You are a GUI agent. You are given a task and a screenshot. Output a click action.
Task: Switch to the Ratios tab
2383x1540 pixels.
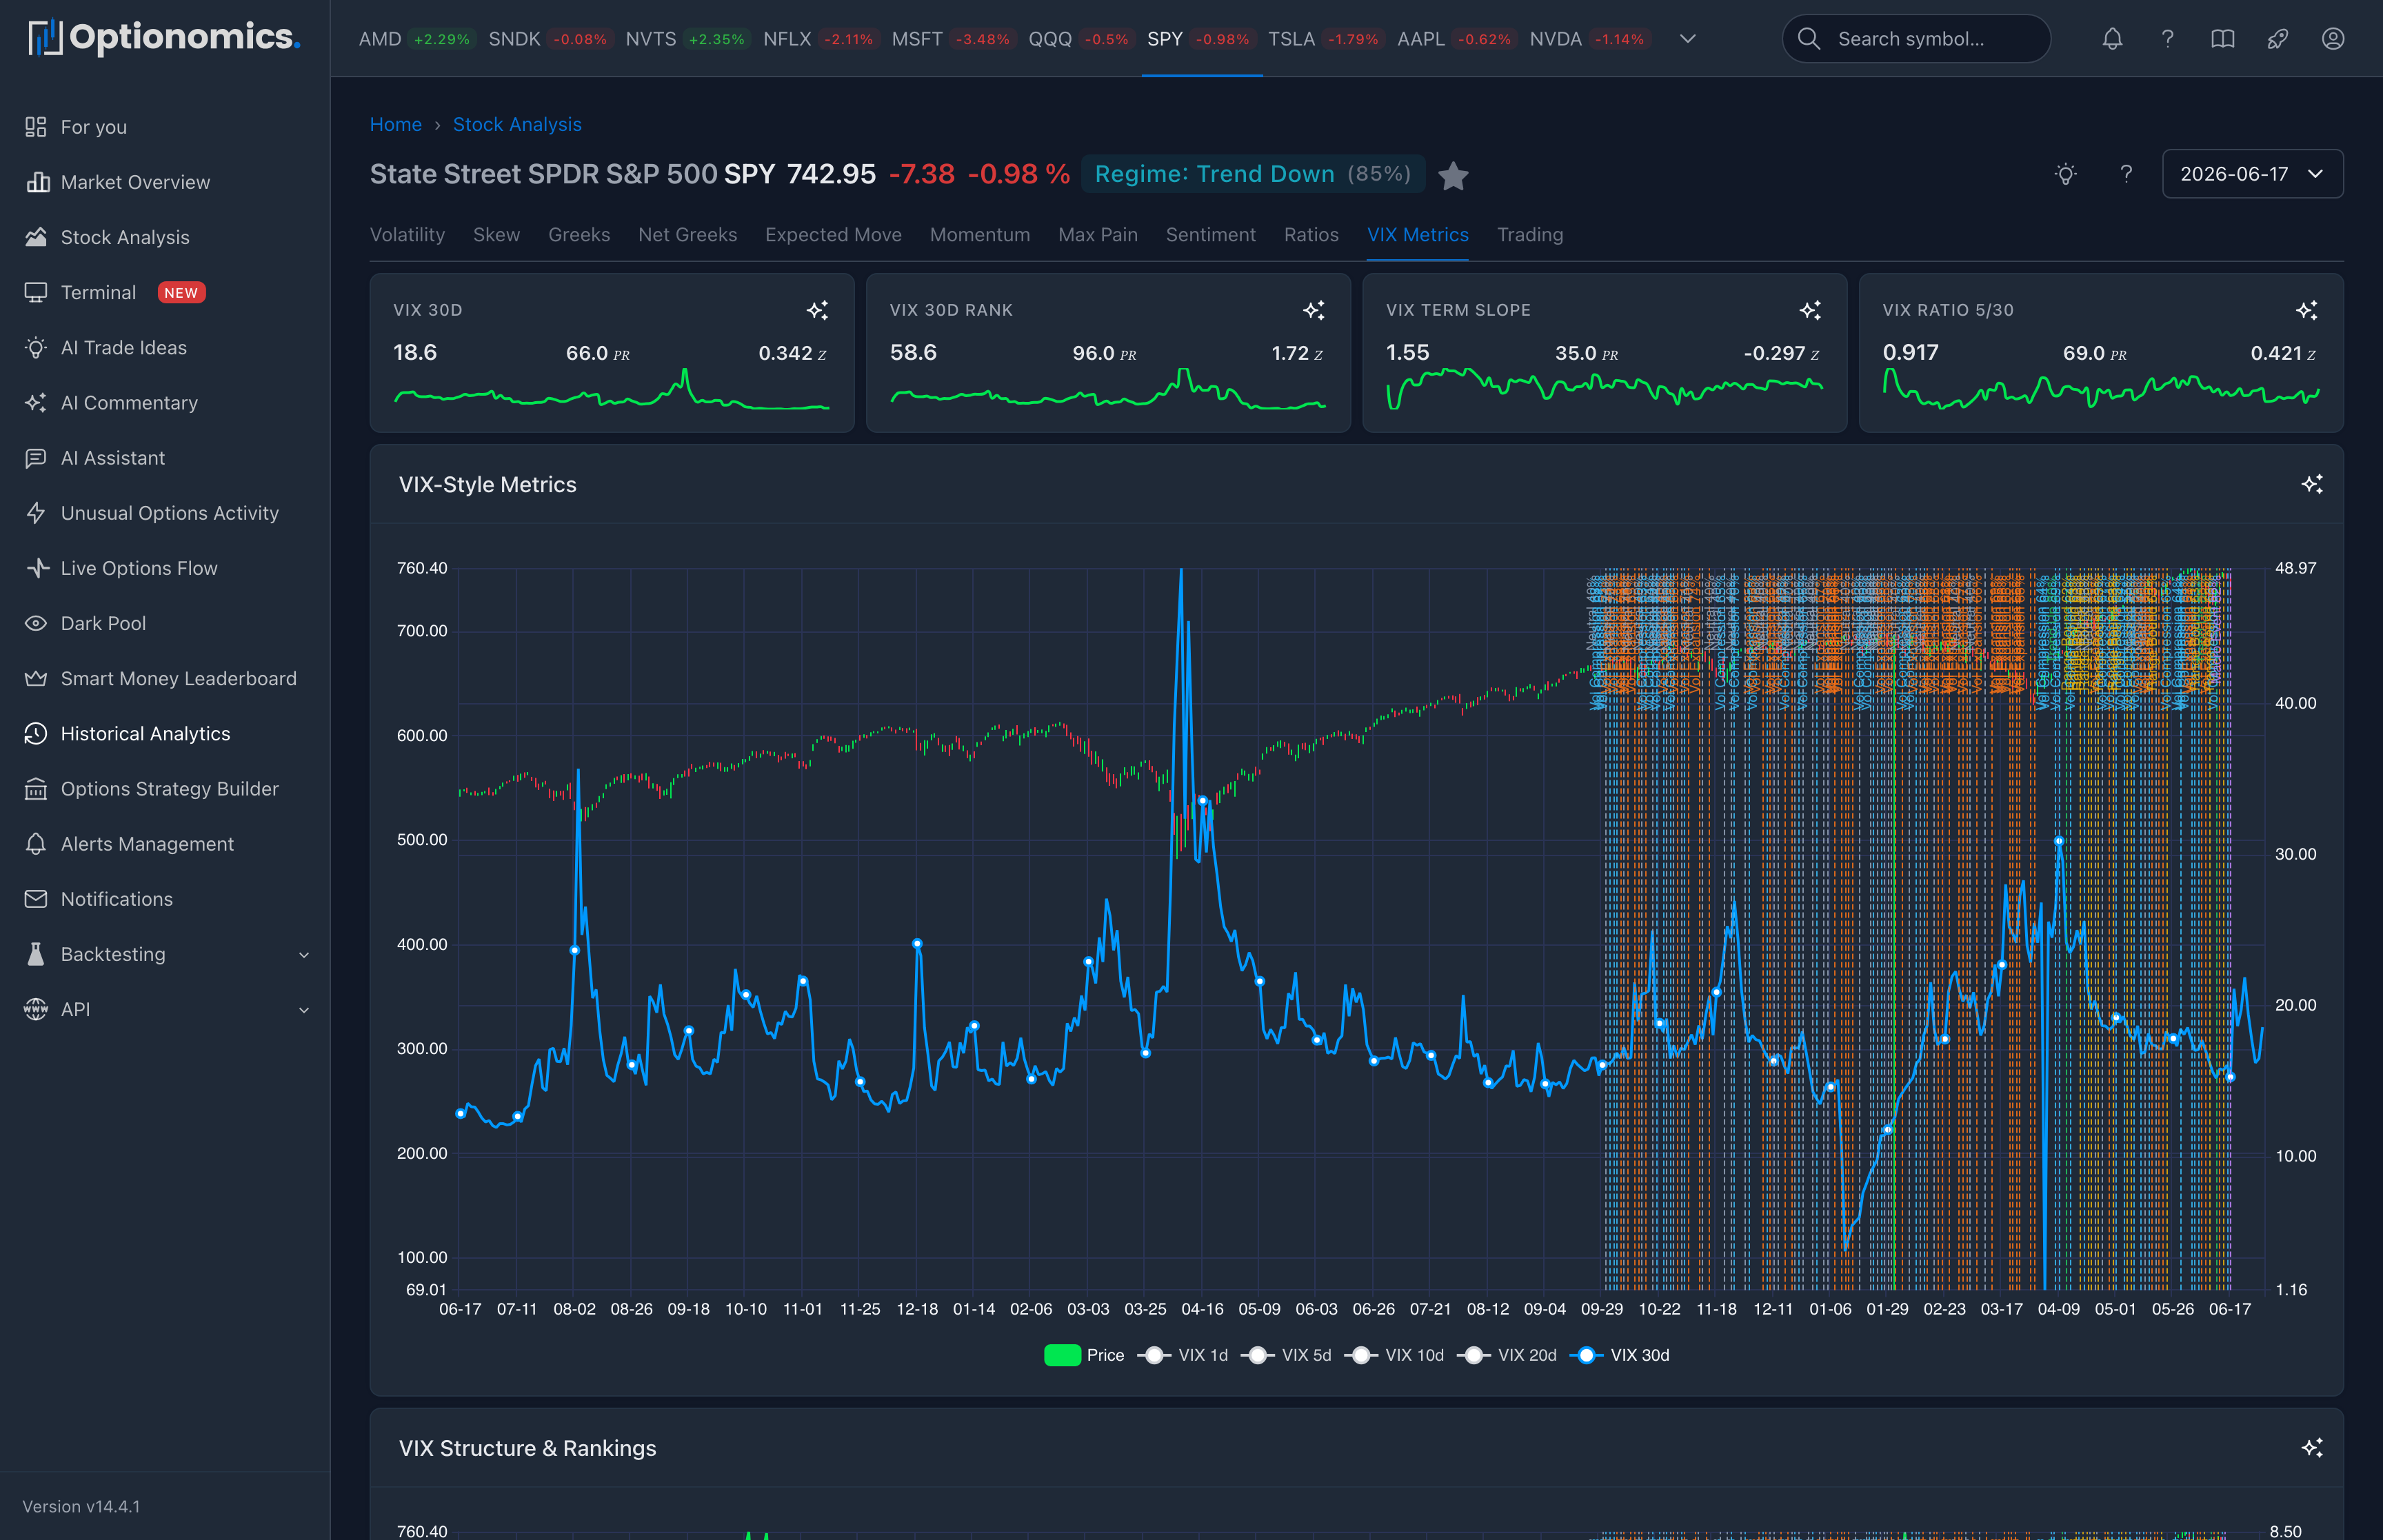click(x=1311, y=235)
